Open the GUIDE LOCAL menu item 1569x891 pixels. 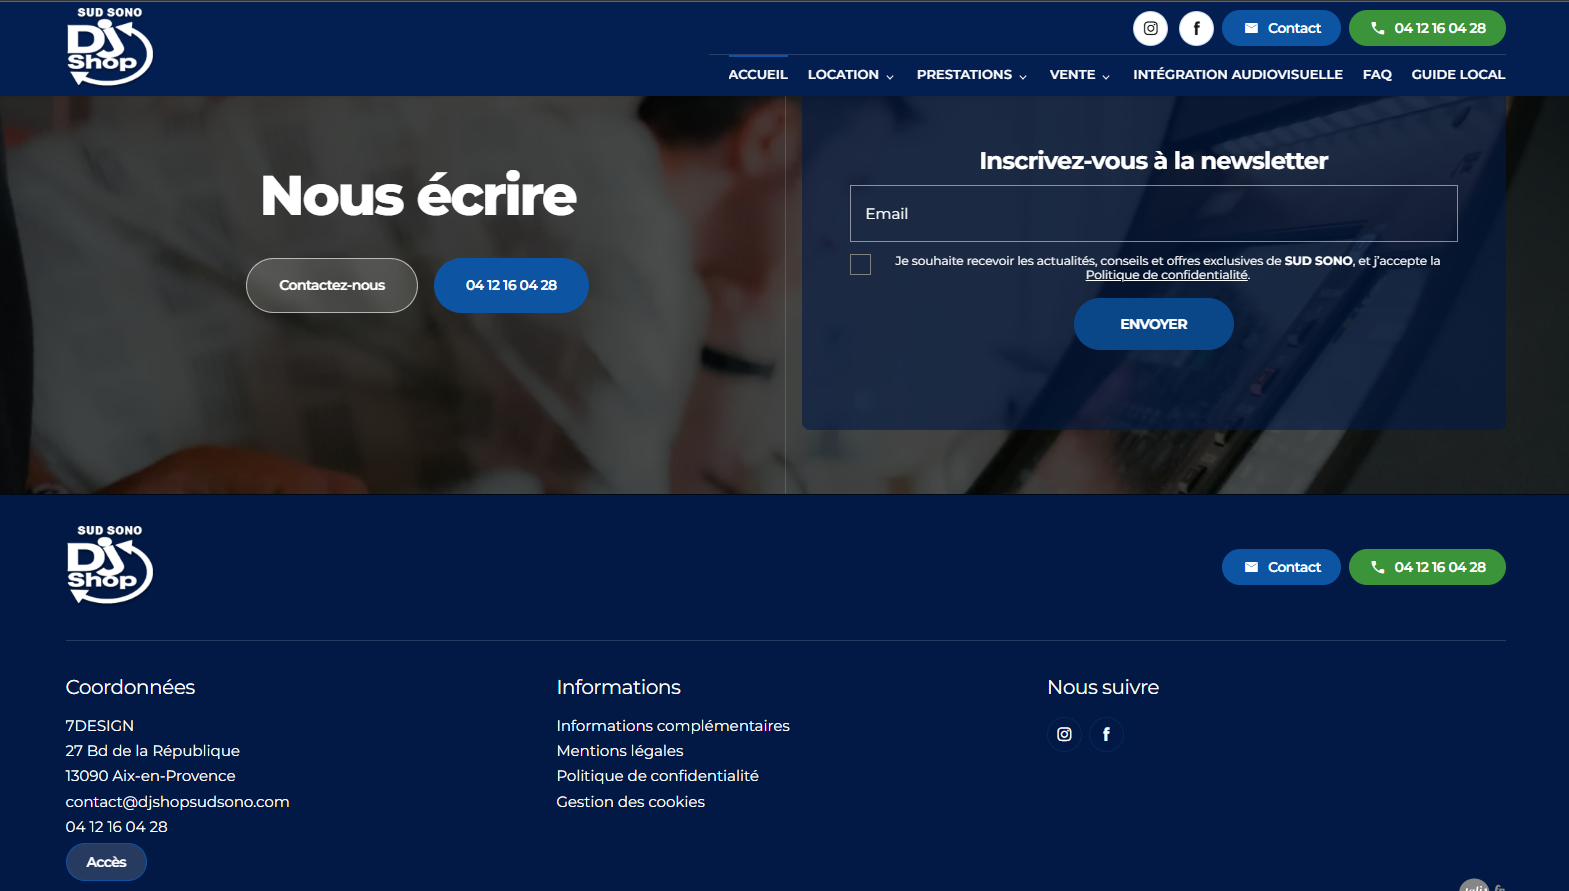[1458, 75]
